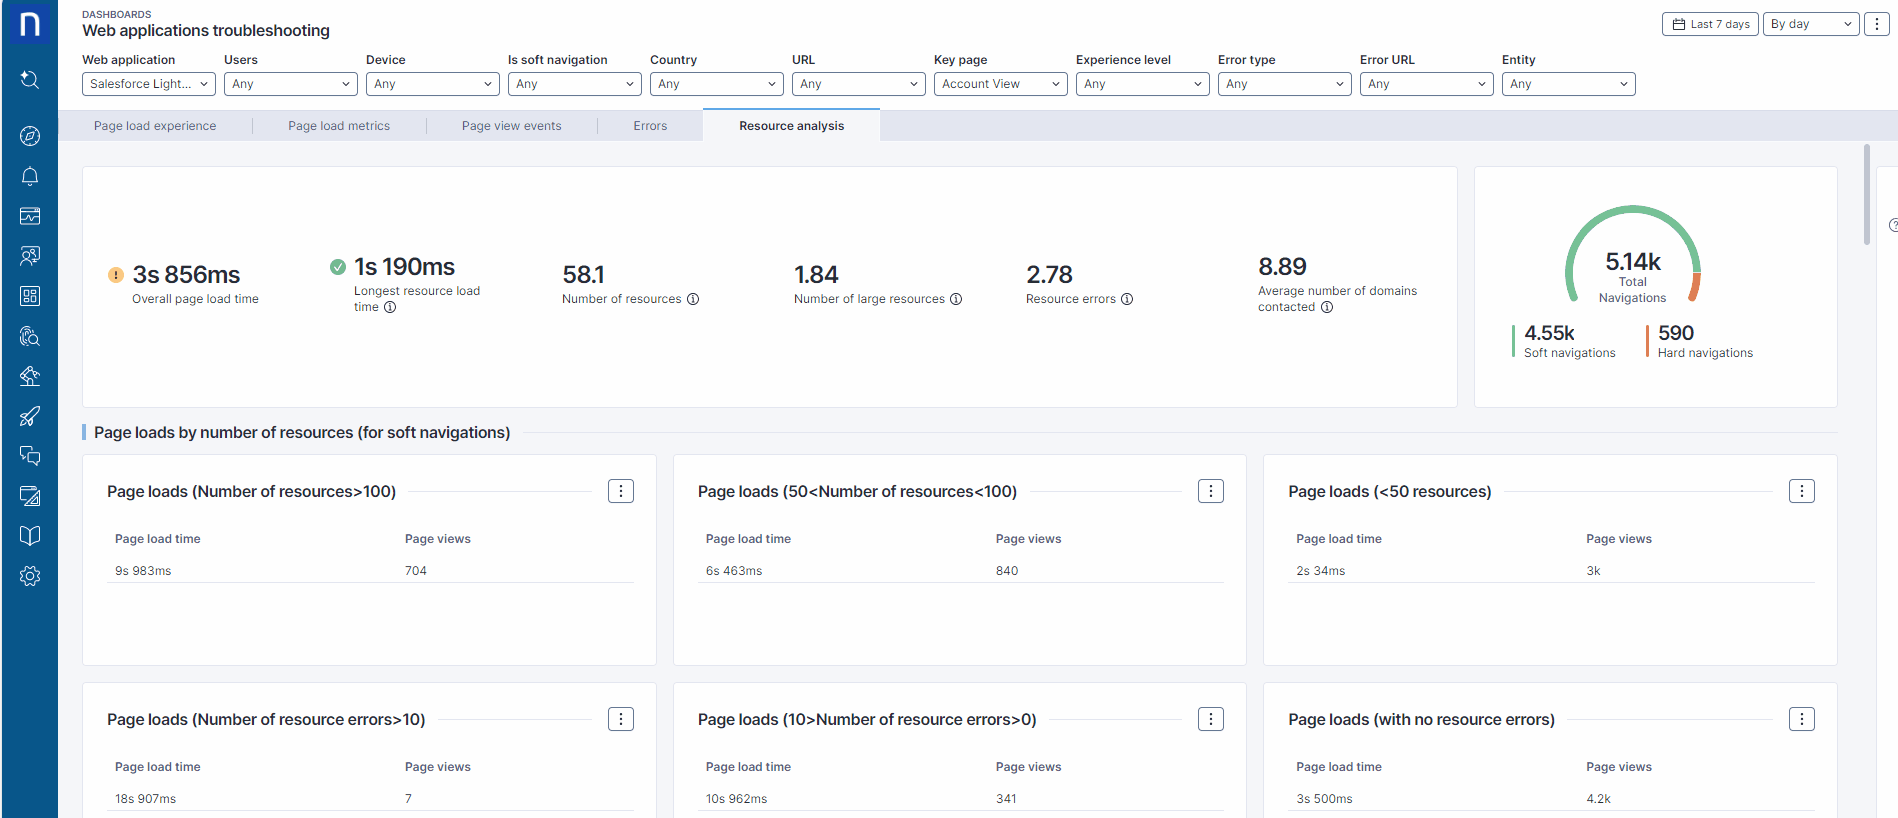The width and height of the screenshot is (1898, 818).
Task: Click the 704 page views value
Action: 416,571
